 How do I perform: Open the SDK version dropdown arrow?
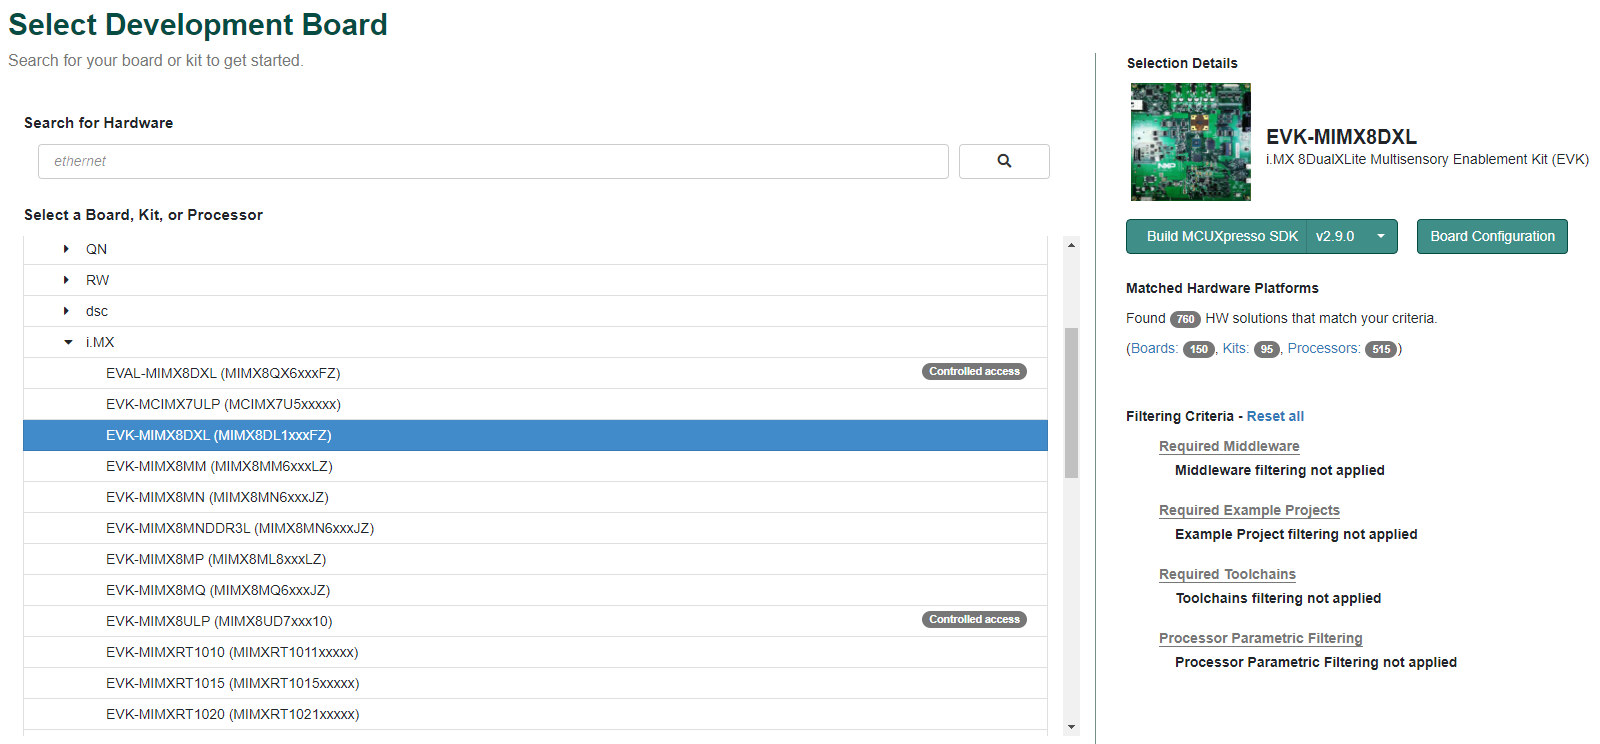[1380, 237]
